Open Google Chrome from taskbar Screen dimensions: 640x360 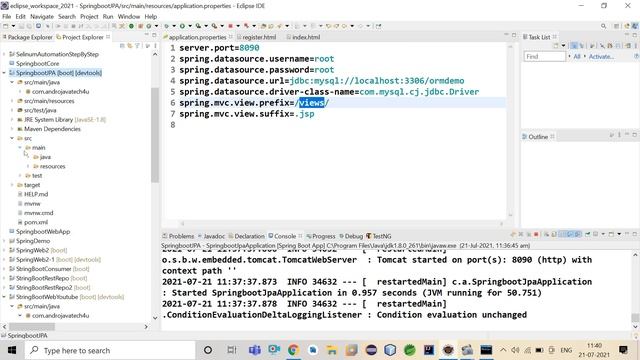pos(293,350)
